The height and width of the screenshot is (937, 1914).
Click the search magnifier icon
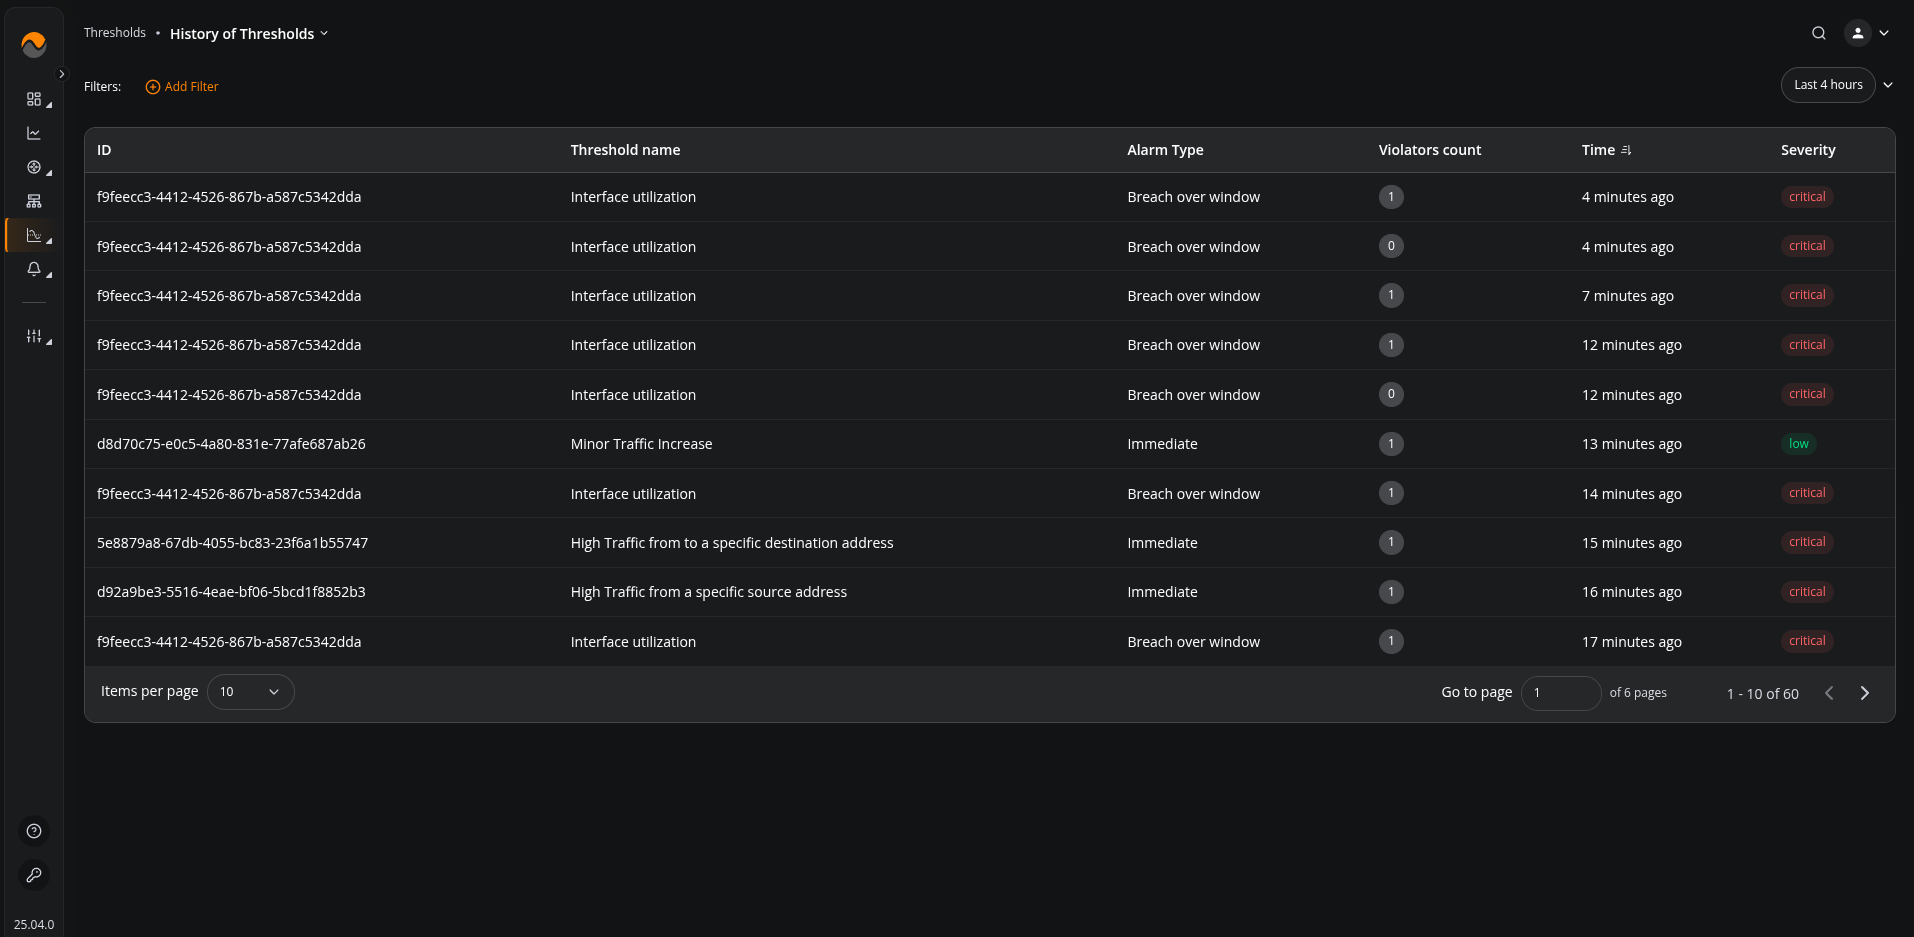click(x=1819, y=33)
